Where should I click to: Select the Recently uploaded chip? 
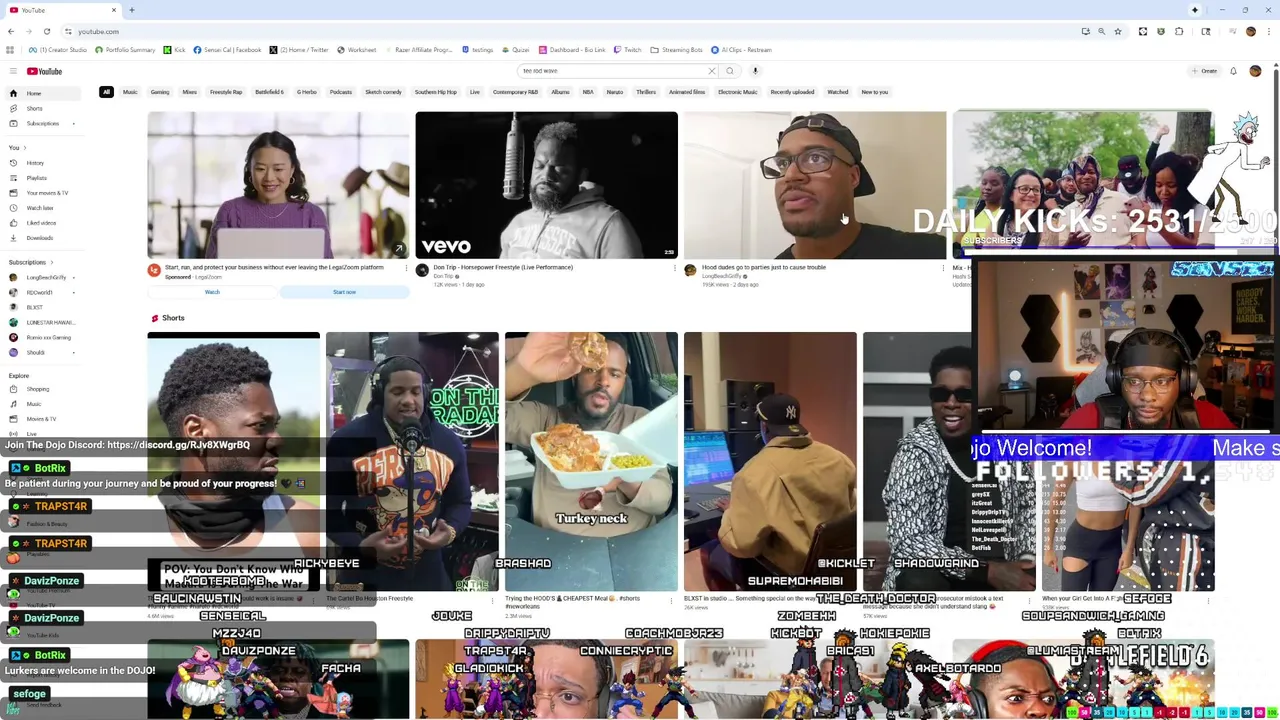coord(792,92)
